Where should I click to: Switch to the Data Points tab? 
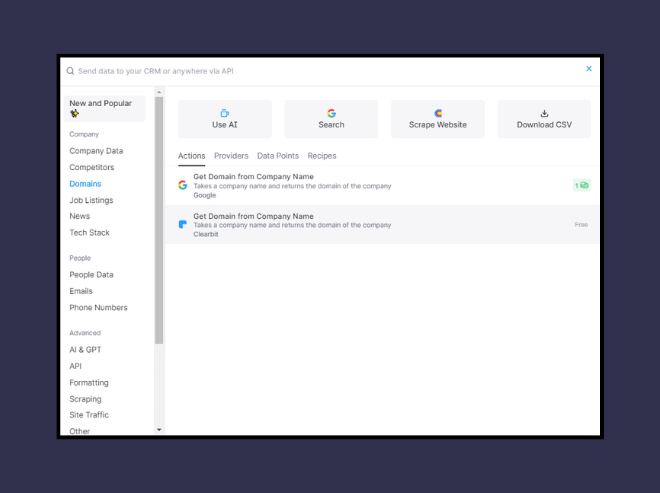click(278, 156)
